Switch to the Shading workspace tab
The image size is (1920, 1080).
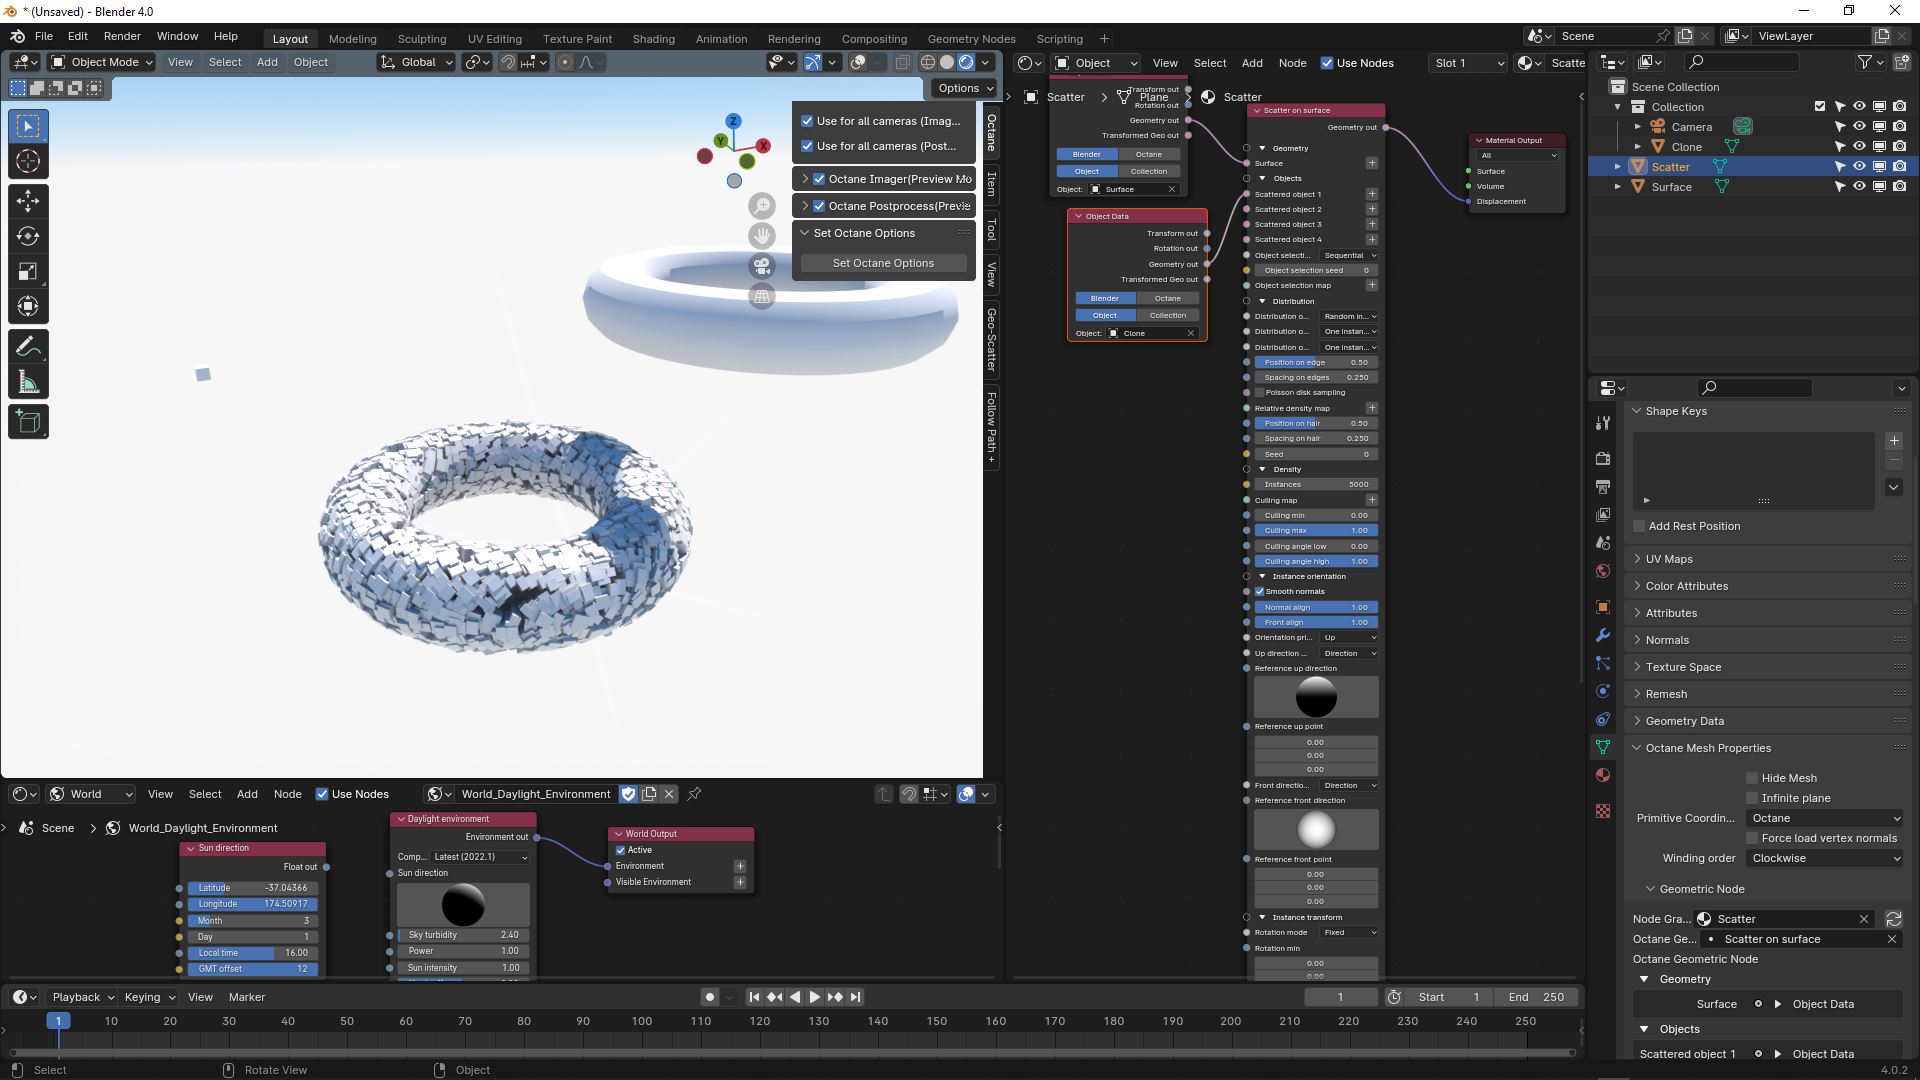click(653, 39)
